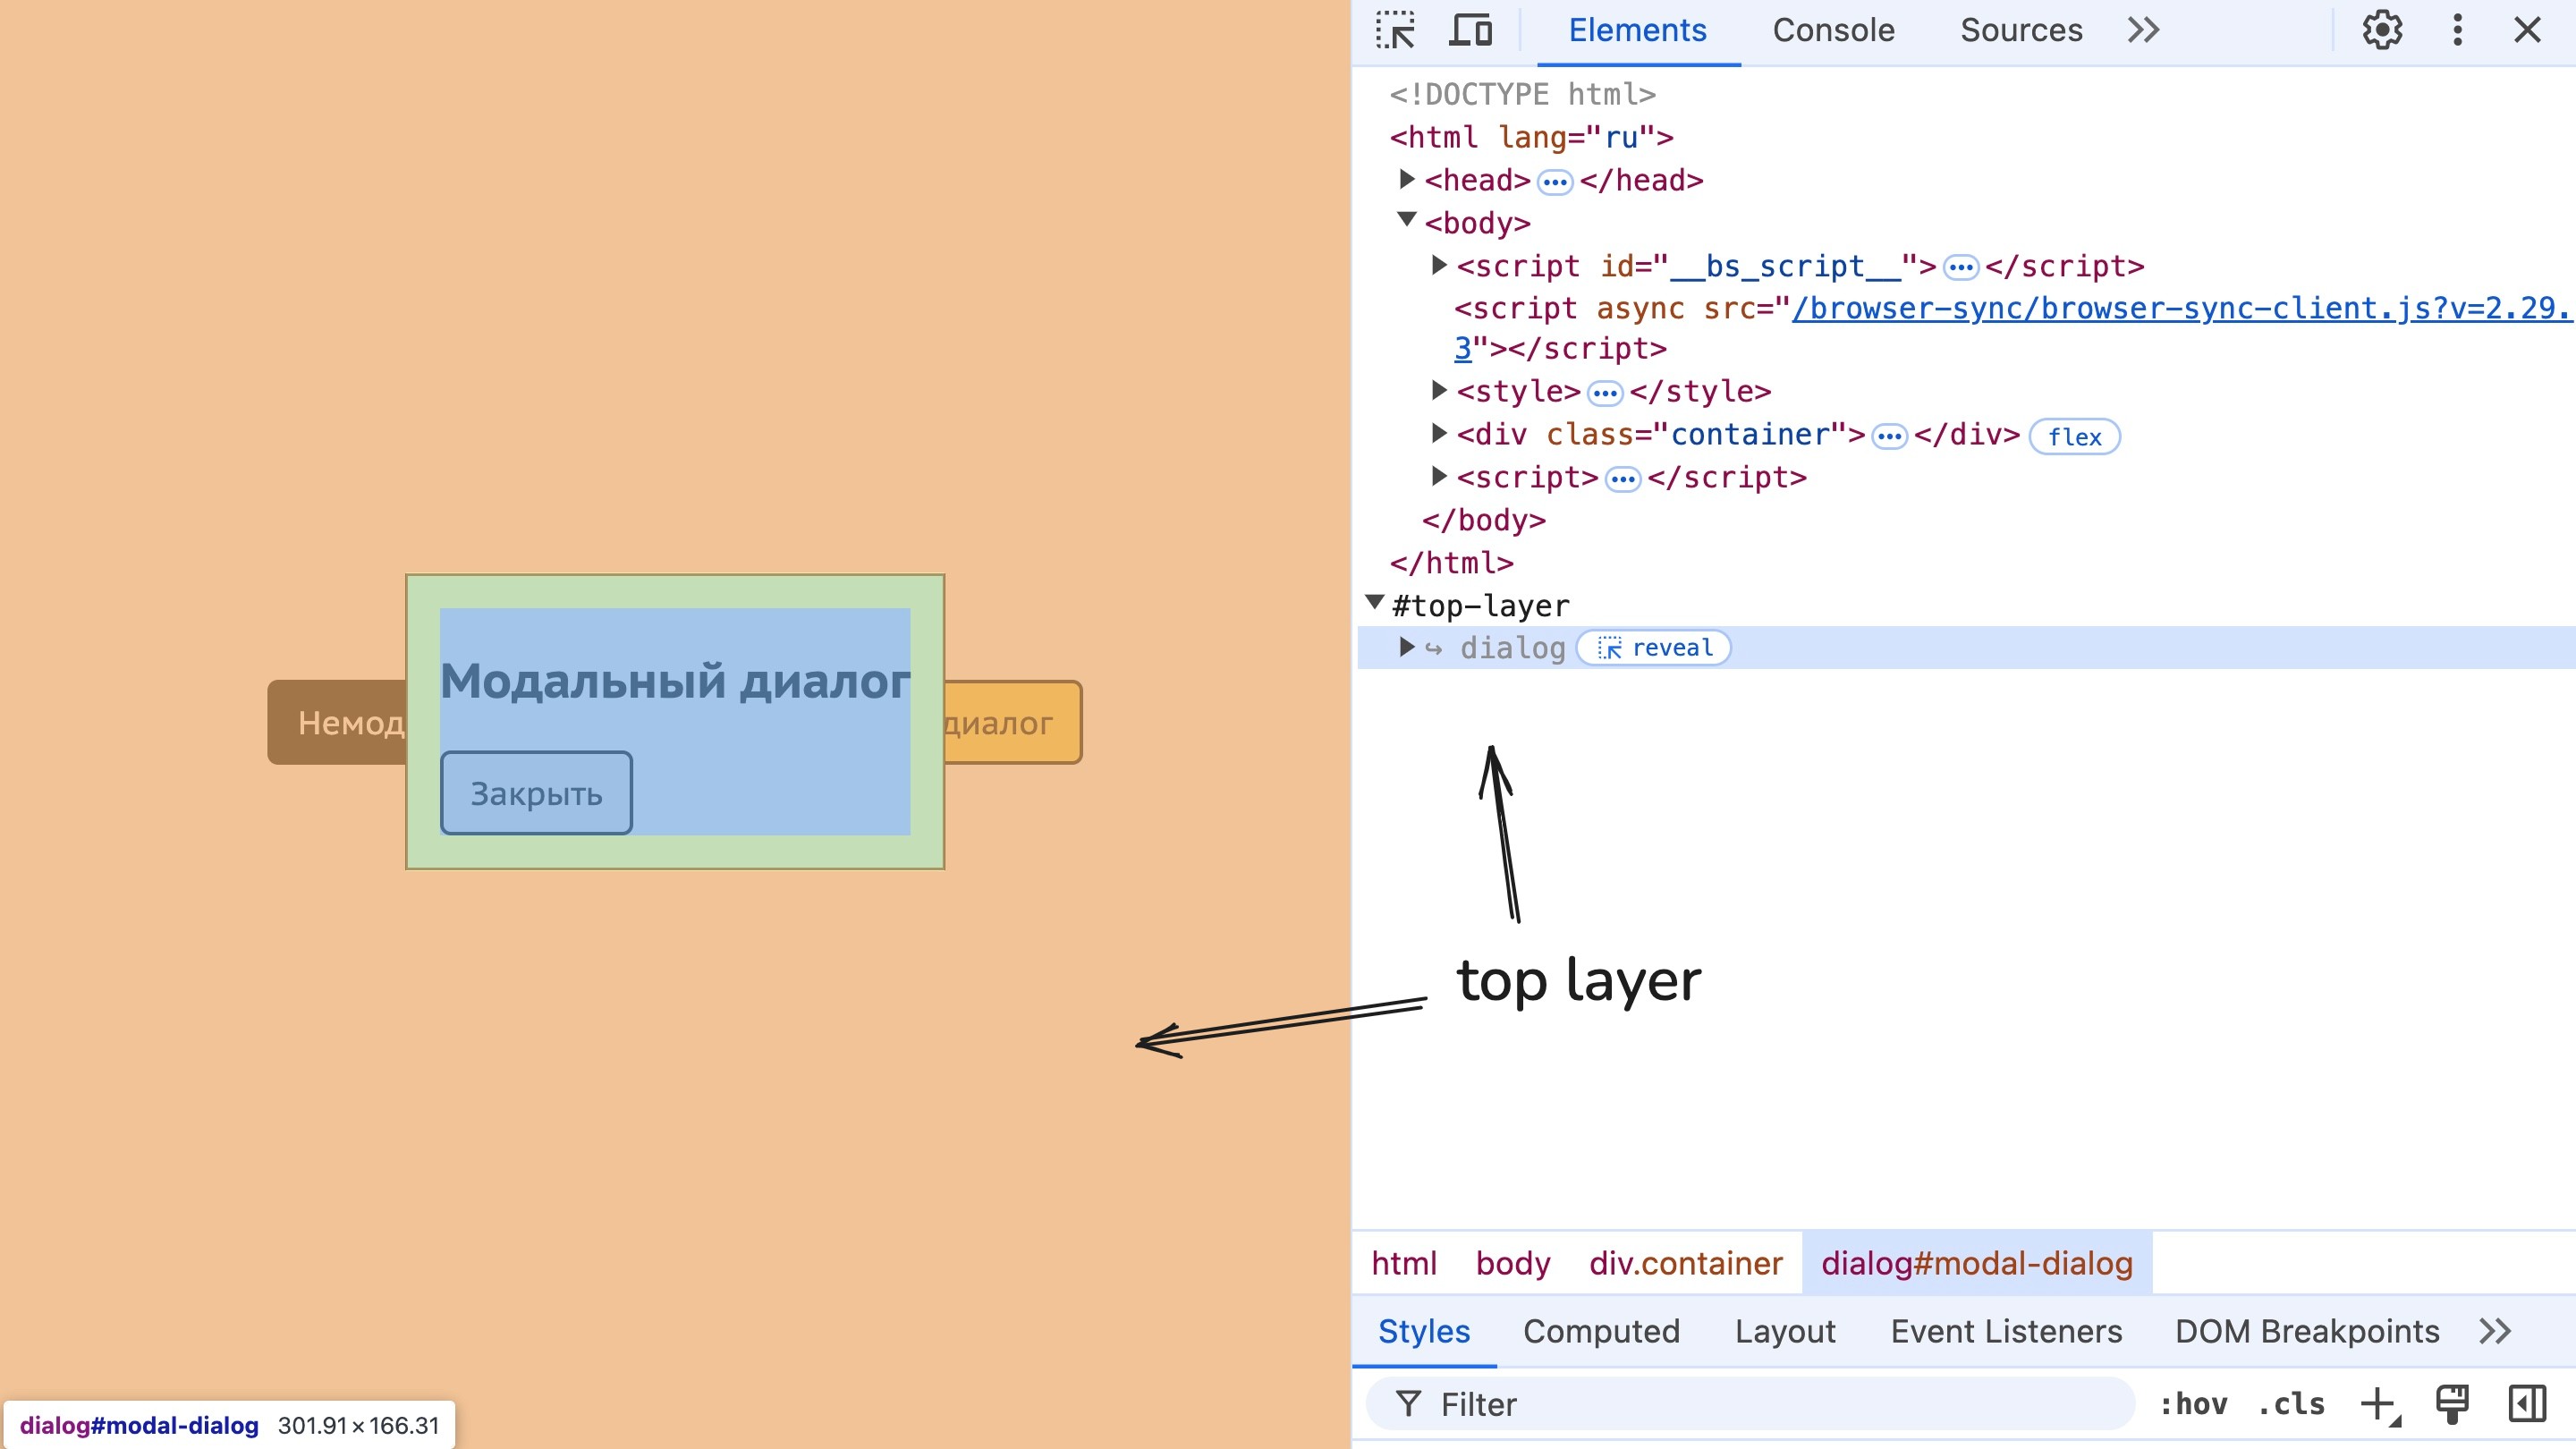Image resolution: width=2576 pixels, height=1449 pixels.
Task: Open DevTools settings gear
Action: point(2382,30)
